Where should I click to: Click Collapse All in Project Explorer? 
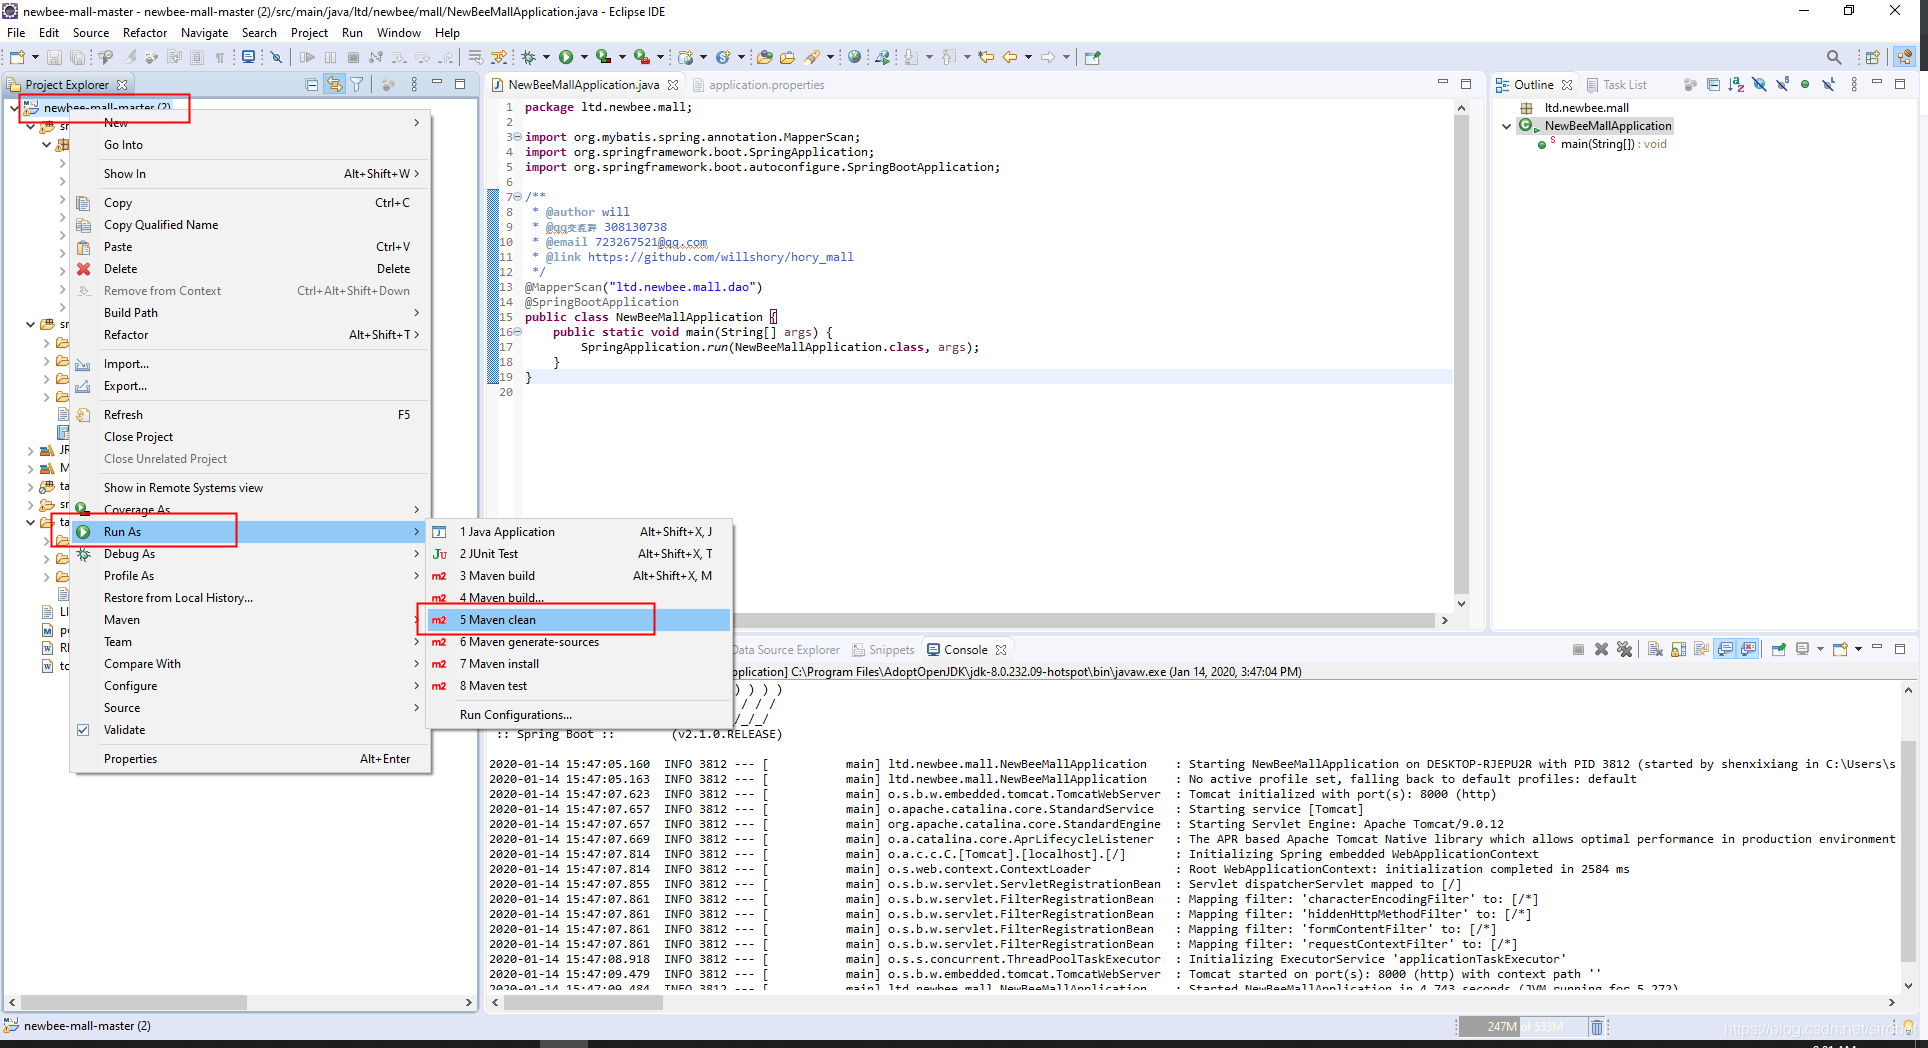tap(312, 85)
